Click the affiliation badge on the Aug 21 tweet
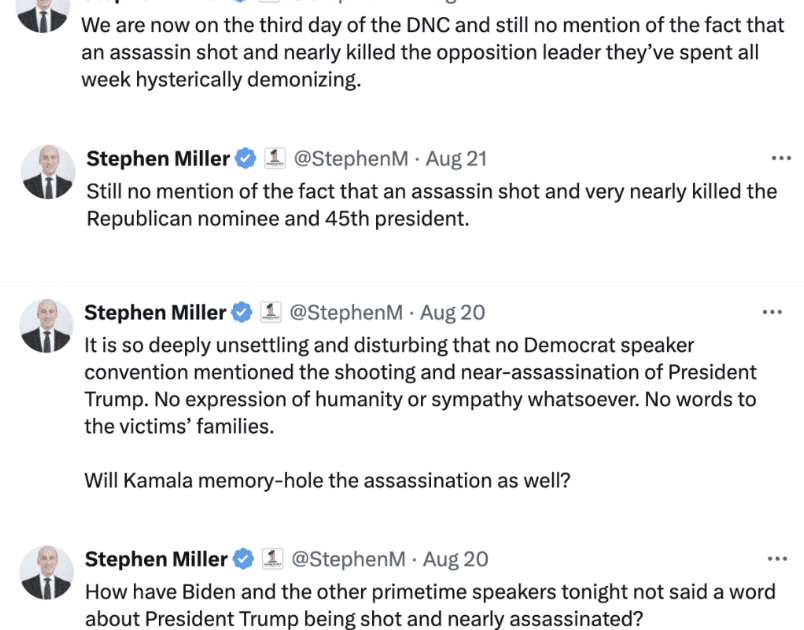 coord(275,159)
